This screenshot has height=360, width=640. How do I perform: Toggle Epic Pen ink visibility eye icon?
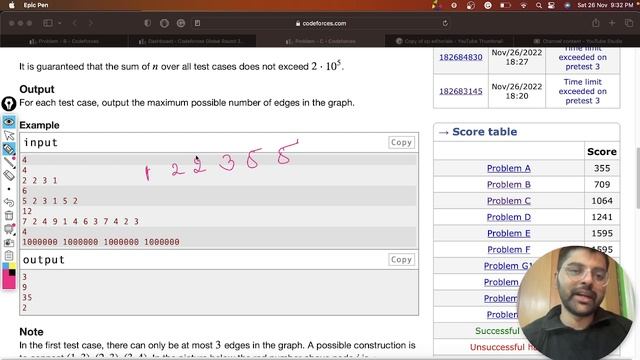[9, 122]
